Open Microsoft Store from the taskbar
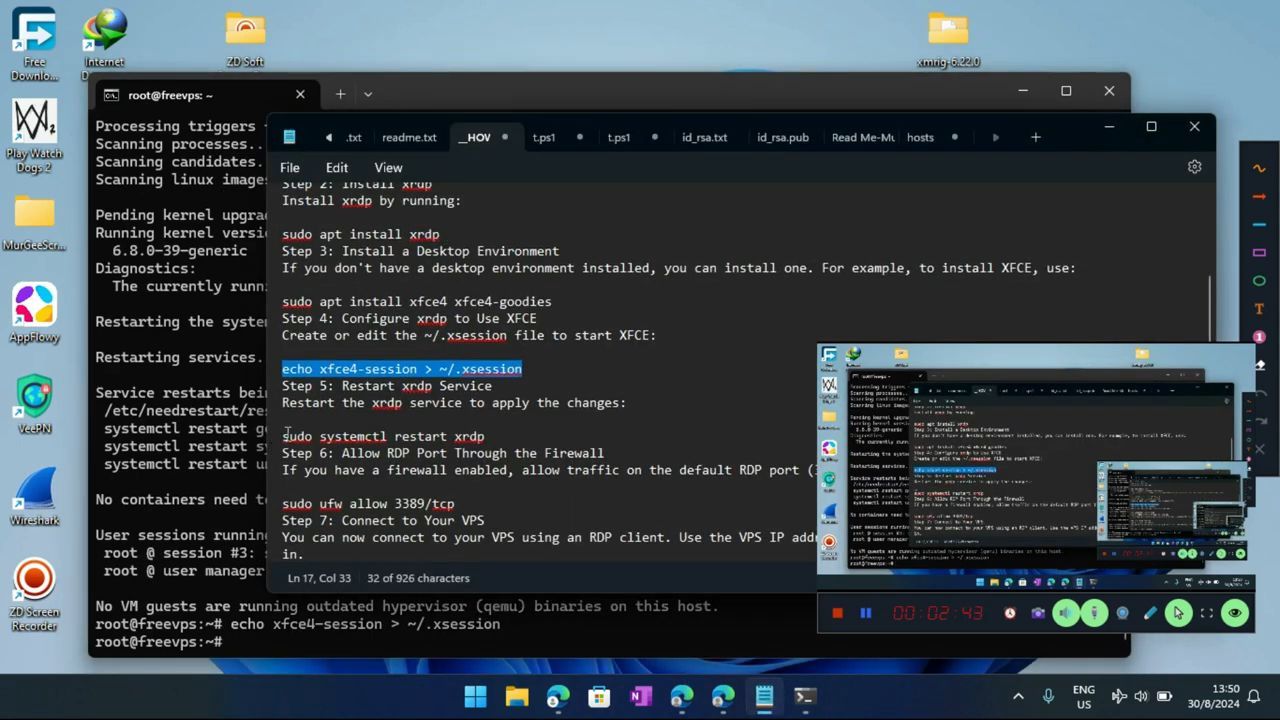The height and width of the screenshot is (720, 1280). point(599,696)
